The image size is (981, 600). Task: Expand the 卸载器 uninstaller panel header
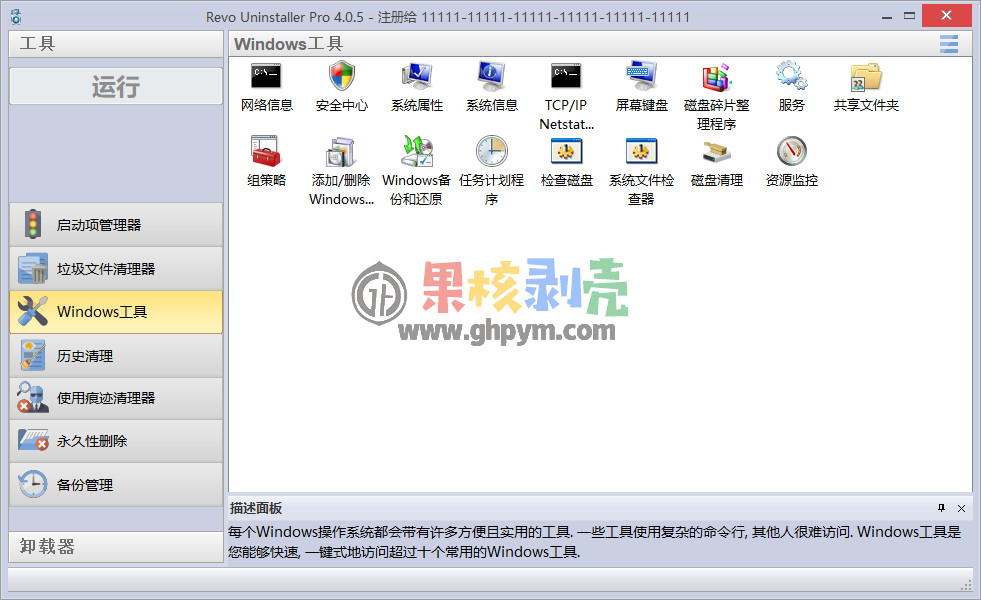tap(116, 546)
